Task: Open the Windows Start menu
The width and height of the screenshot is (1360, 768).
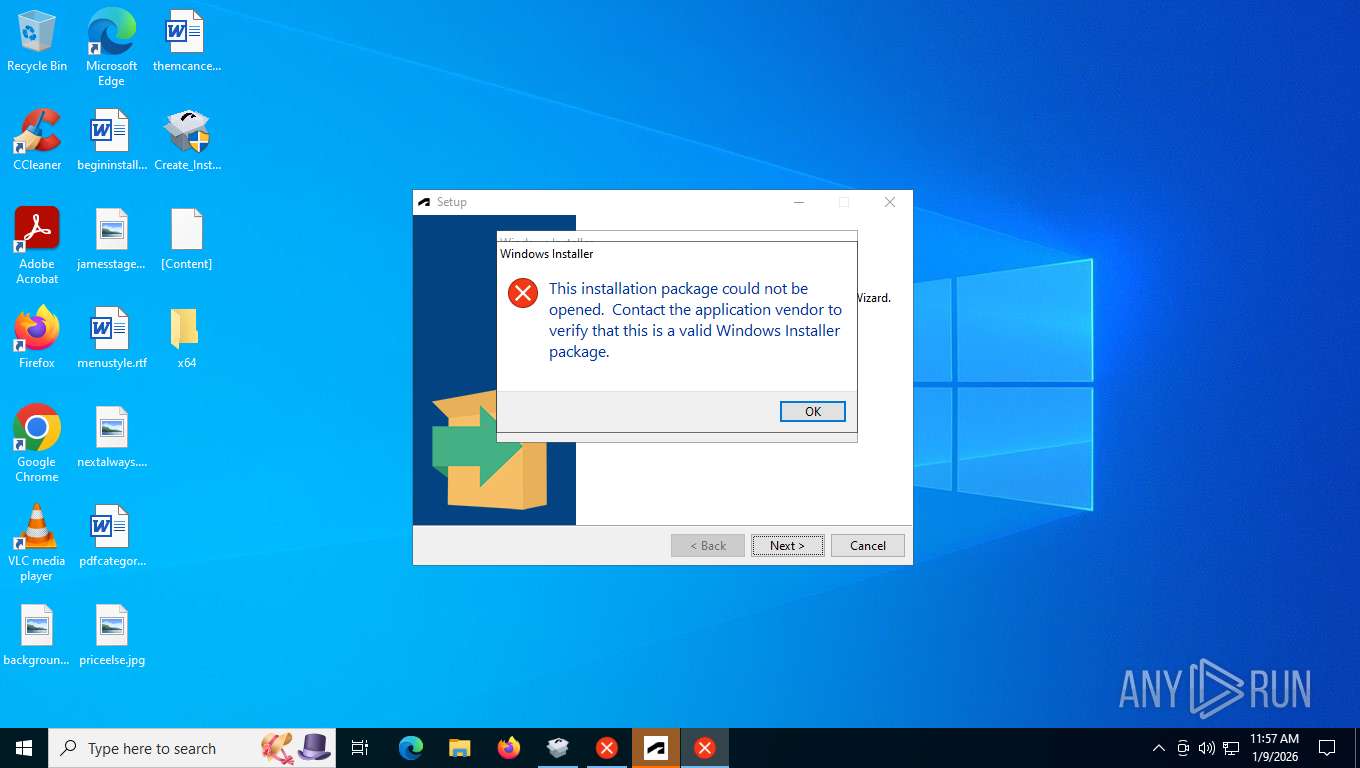Action: [24, 748]
